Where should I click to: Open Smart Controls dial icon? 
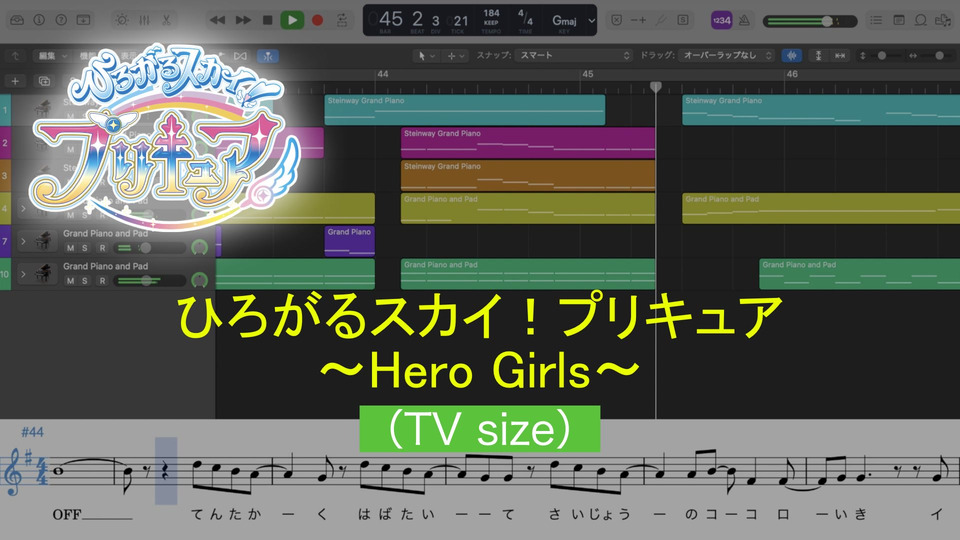click(122, 20)
